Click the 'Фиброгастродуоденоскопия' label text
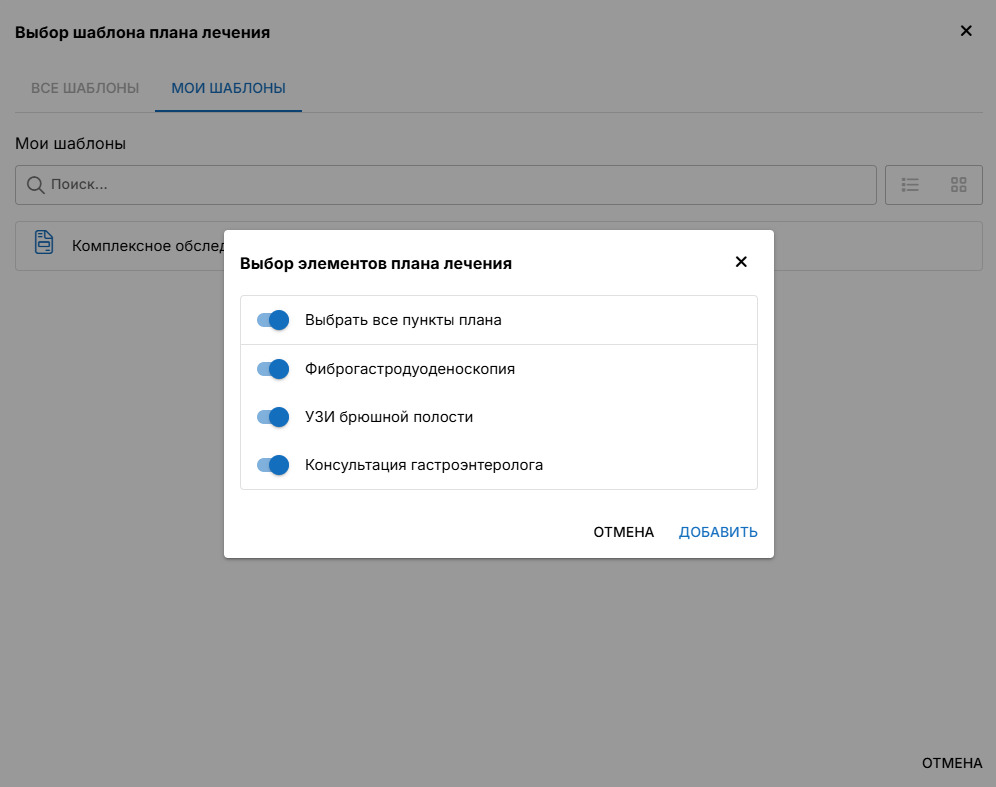Image resolution: width=996 pixels, height=787 pixels. click(x=410, y=369)
